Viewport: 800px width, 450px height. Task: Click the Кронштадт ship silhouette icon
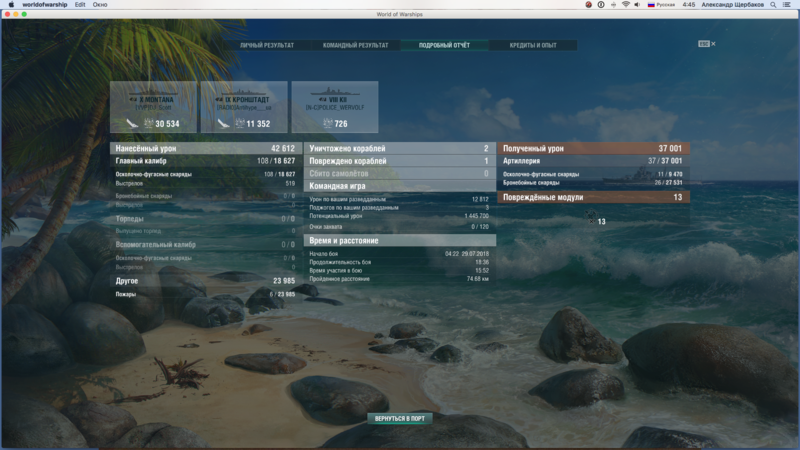(x=244, y=92)
